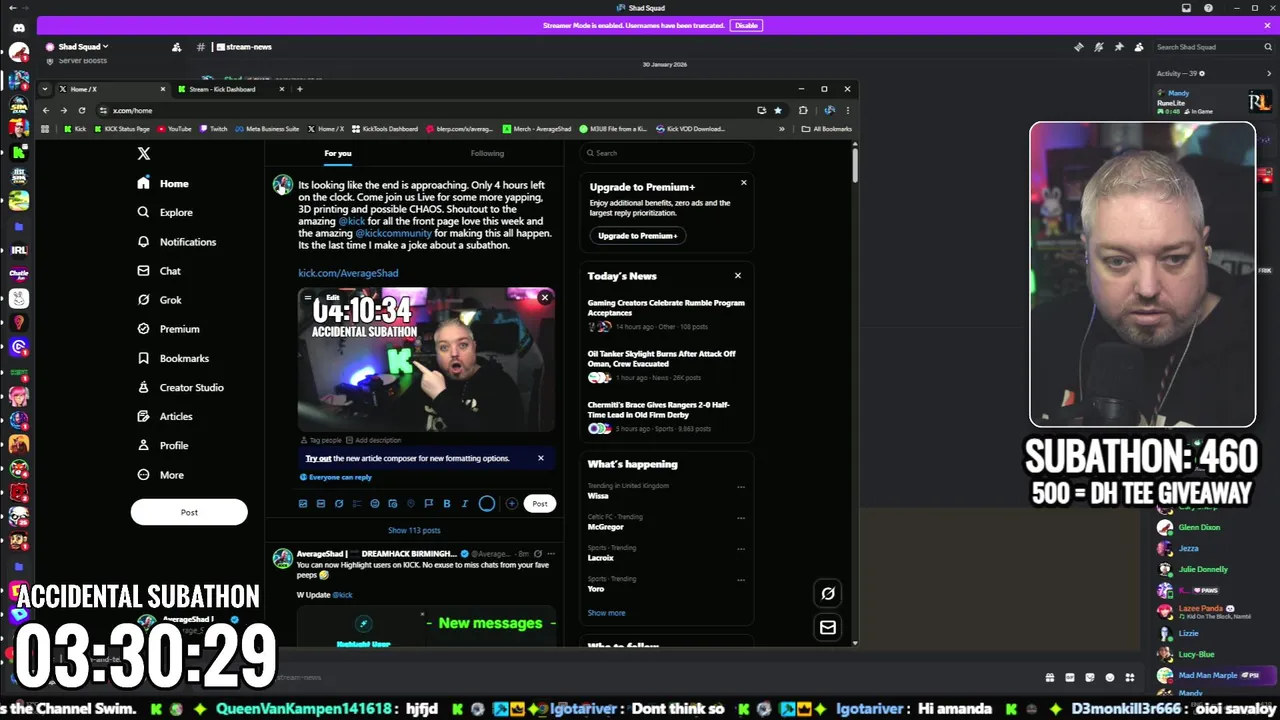Click Show more under trends
Image resolution: width=1280 pixels, height=720 pixels.
click(x=606, y=613)
